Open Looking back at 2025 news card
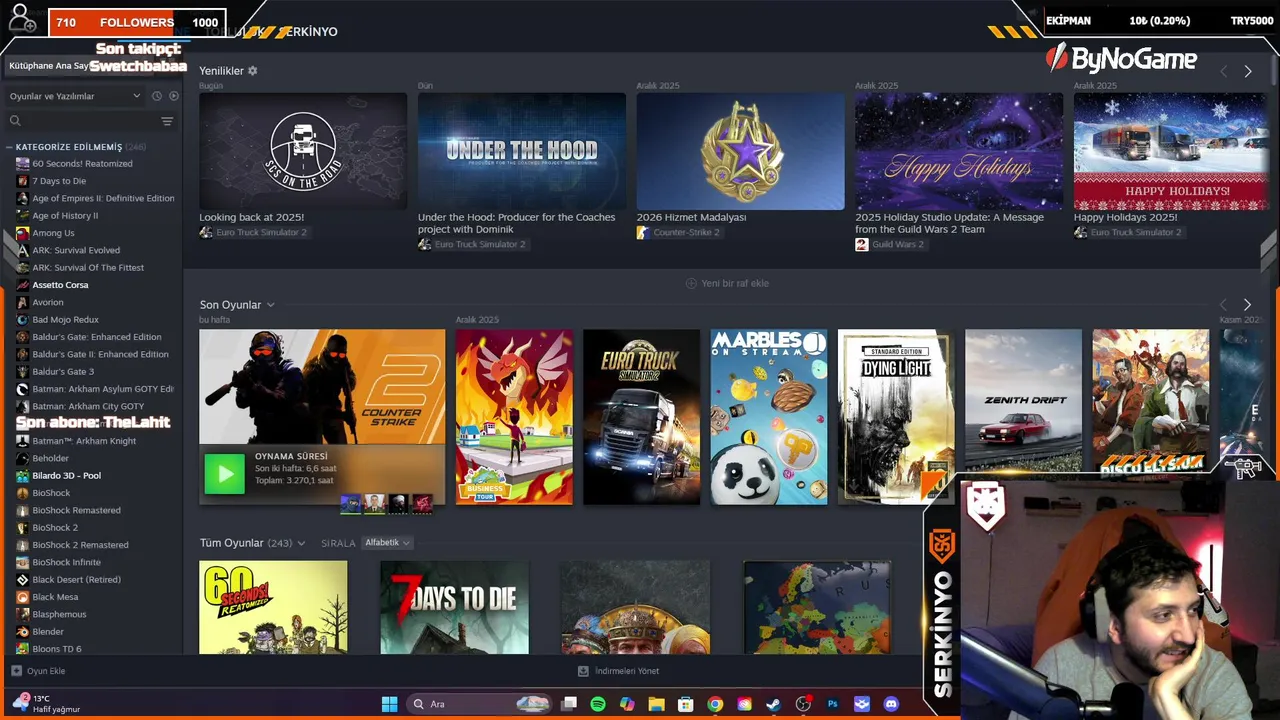This screenshot has width=1280, height=720. [x=303, y=151]
